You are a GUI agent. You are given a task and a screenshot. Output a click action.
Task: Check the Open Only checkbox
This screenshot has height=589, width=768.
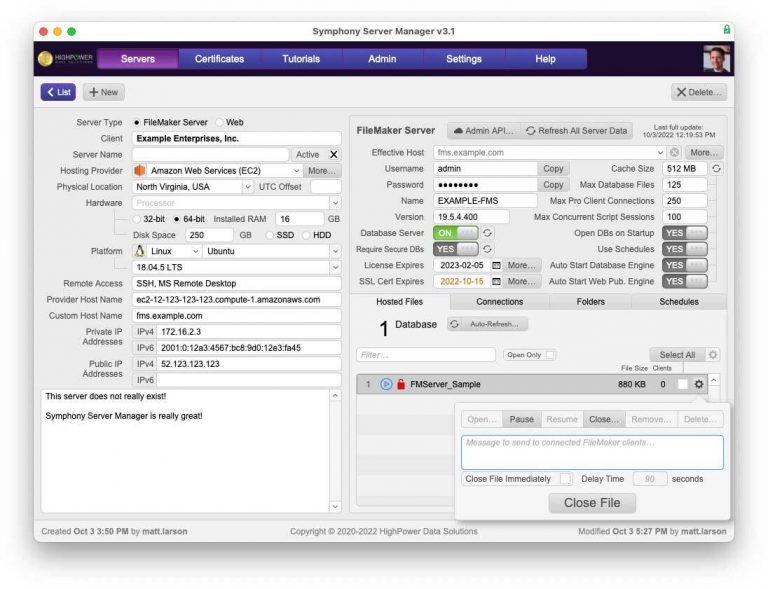[x=550, y=355]
